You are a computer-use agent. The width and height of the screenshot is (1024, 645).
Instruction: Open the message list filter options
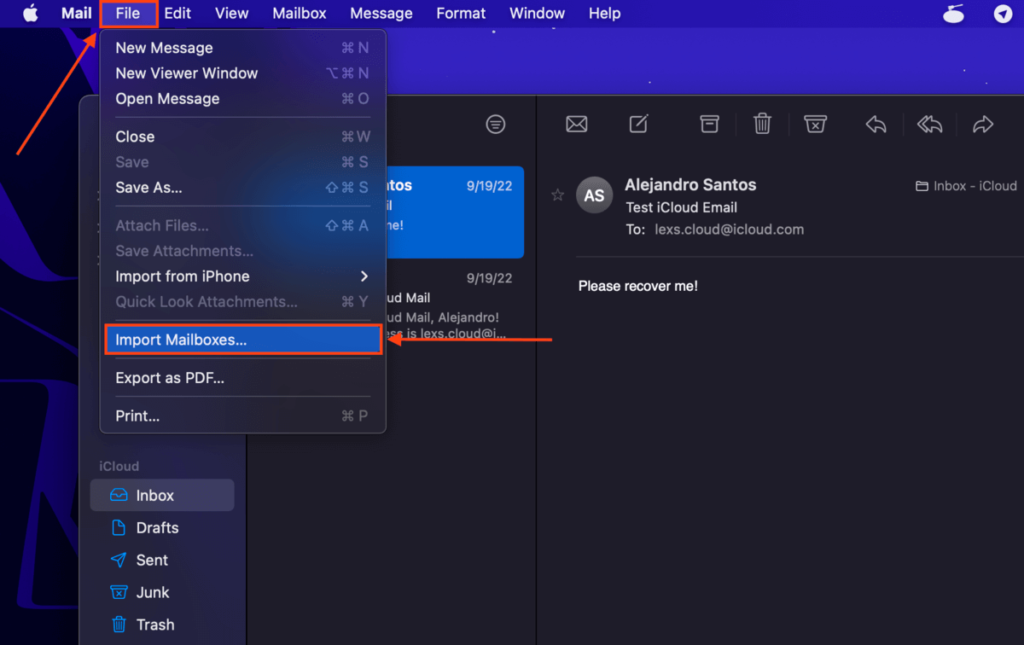[x=495, y=124]
